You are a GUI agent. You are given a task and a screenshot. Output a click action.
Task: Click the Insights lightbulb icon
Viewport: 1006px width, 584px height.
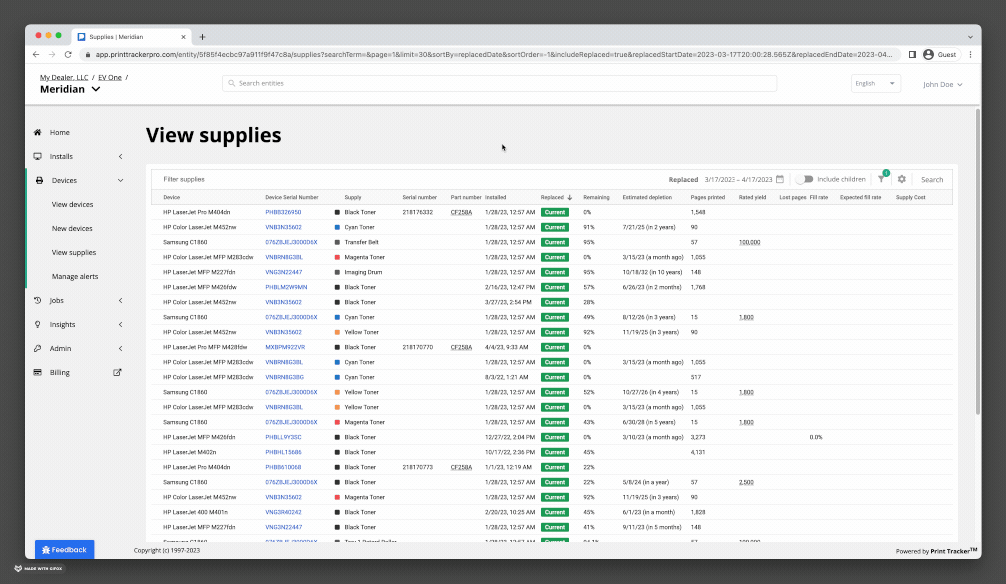[x=38, y=324]
